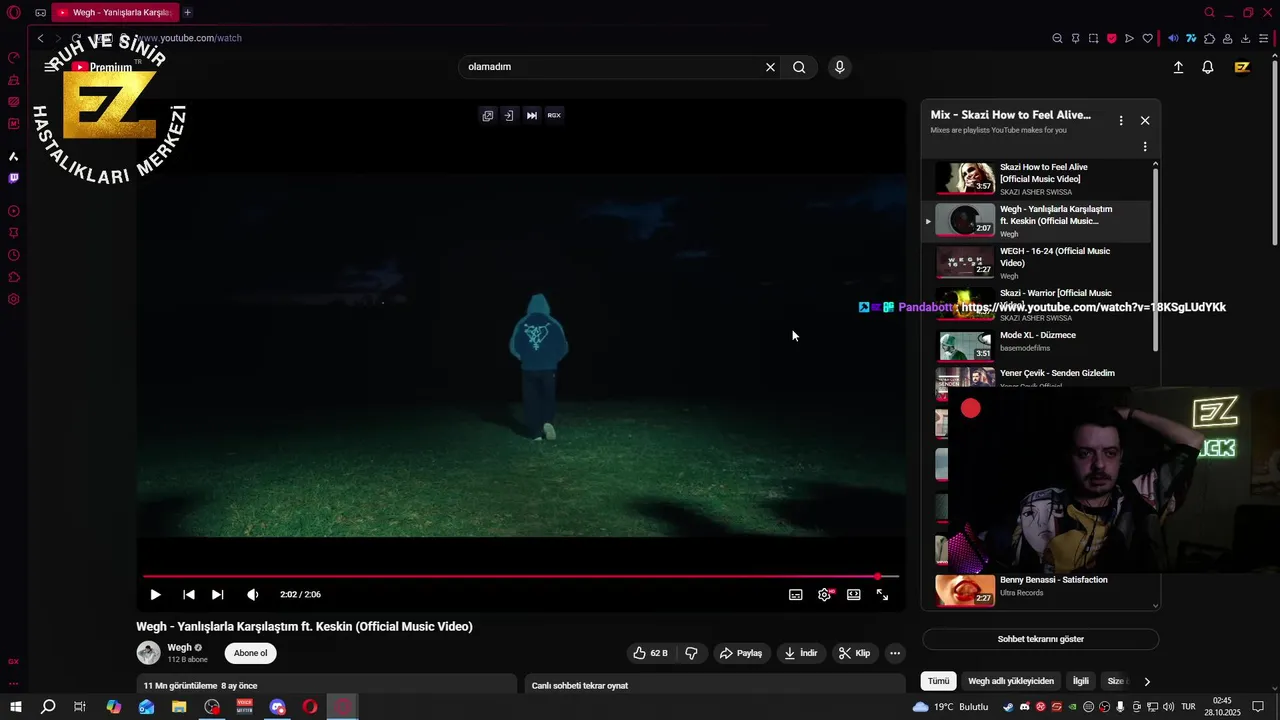Open the video player settings gear
This screenshot has height=720, width=1280.
pos(825,594)
